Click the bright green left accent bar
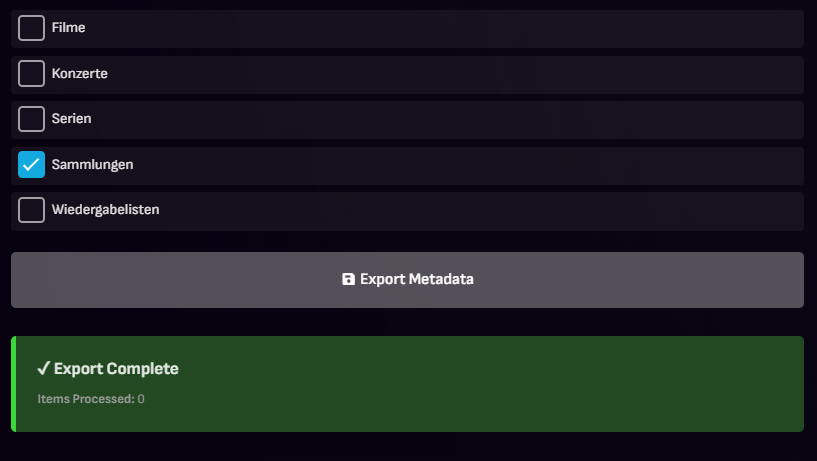The width and height of the screenshot is (817, 461). pyautogui.click(x=13, y=384)
